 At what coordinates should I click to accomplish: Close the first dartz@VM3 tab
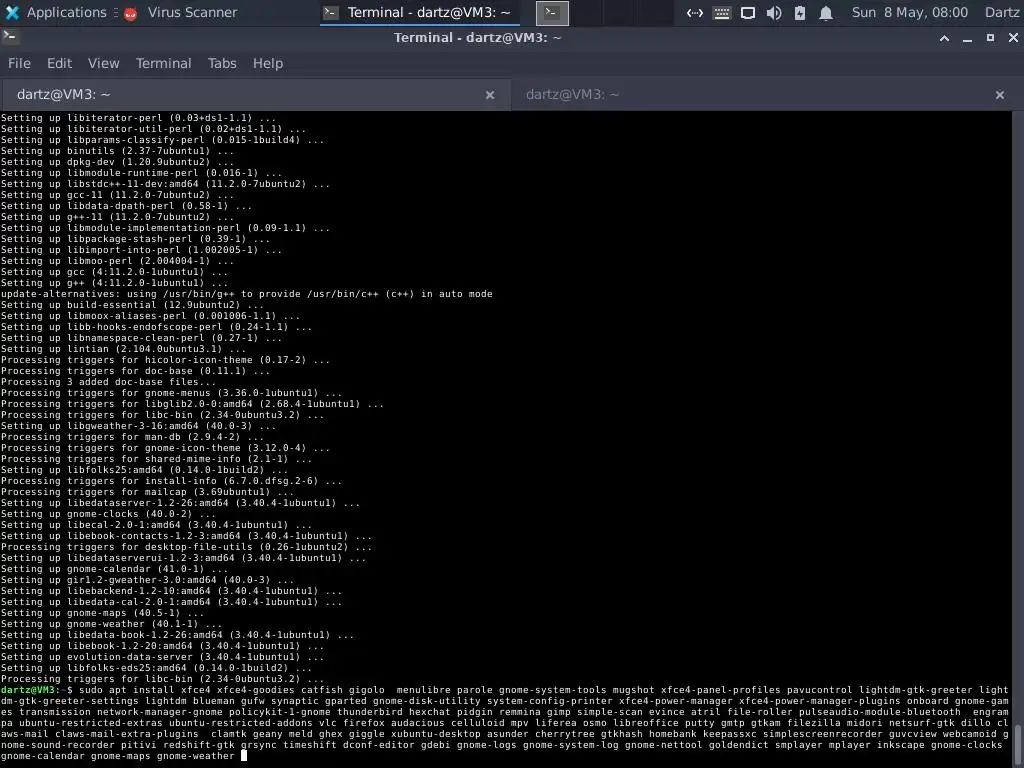tap(490, 95)
